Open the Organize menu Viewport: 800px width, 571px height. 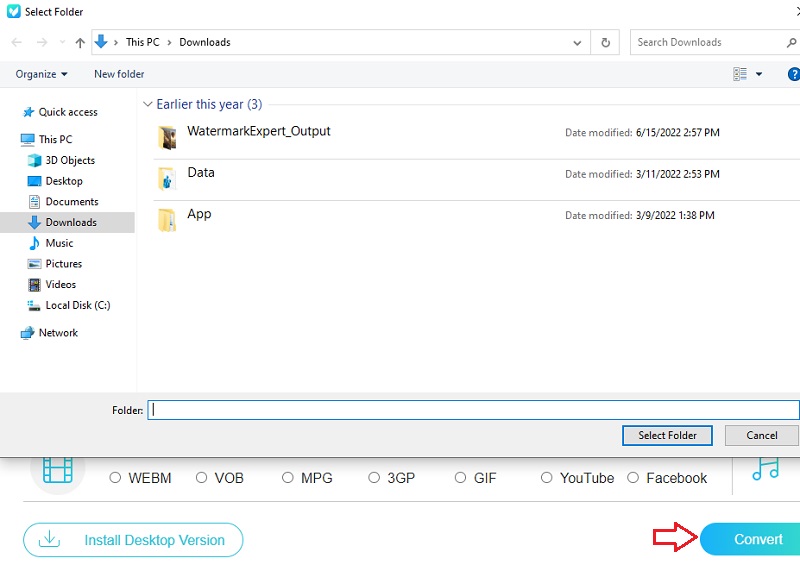tap(41, 74)
